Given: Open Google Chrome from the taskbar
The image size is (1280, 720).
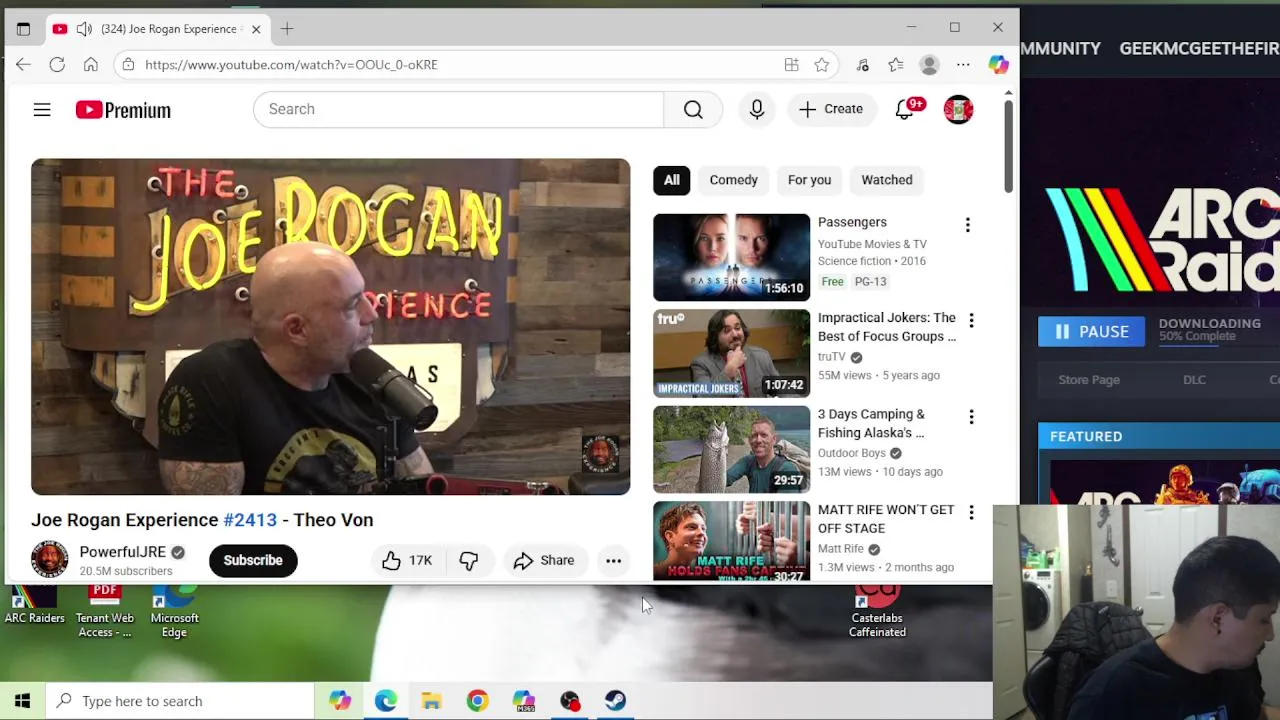Looking at the screenshot, I should pos(477,701).
